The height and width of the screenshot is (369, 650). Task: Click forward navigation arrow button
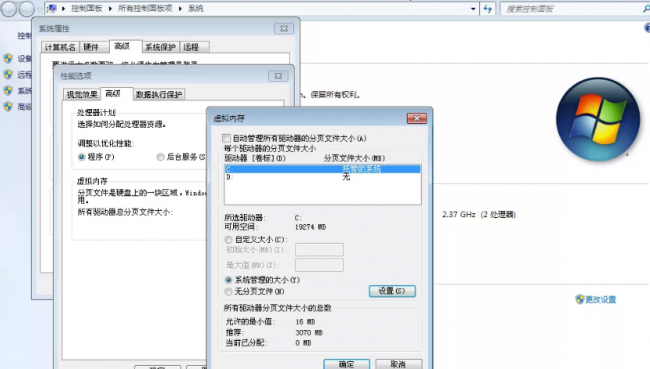pyautogui.click(x=27, y=9)
